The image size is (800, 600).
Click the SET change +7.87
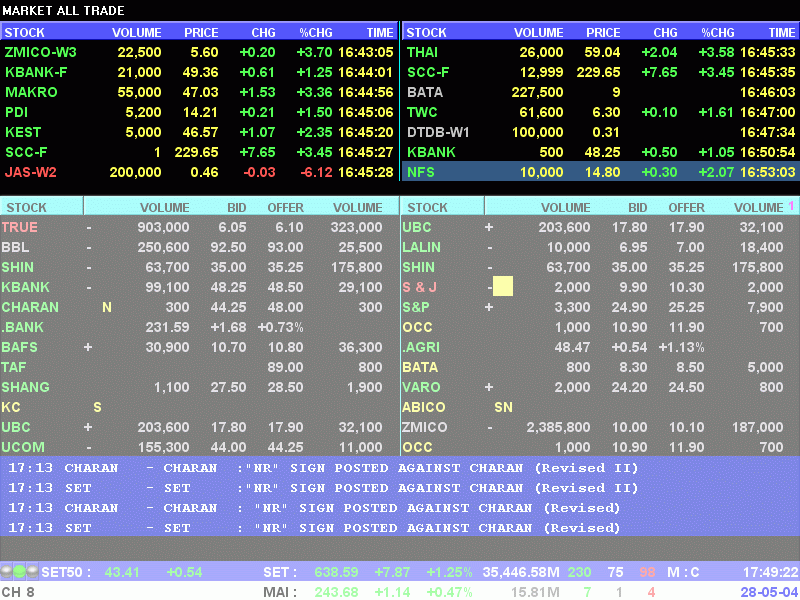(x=392, y=572)
